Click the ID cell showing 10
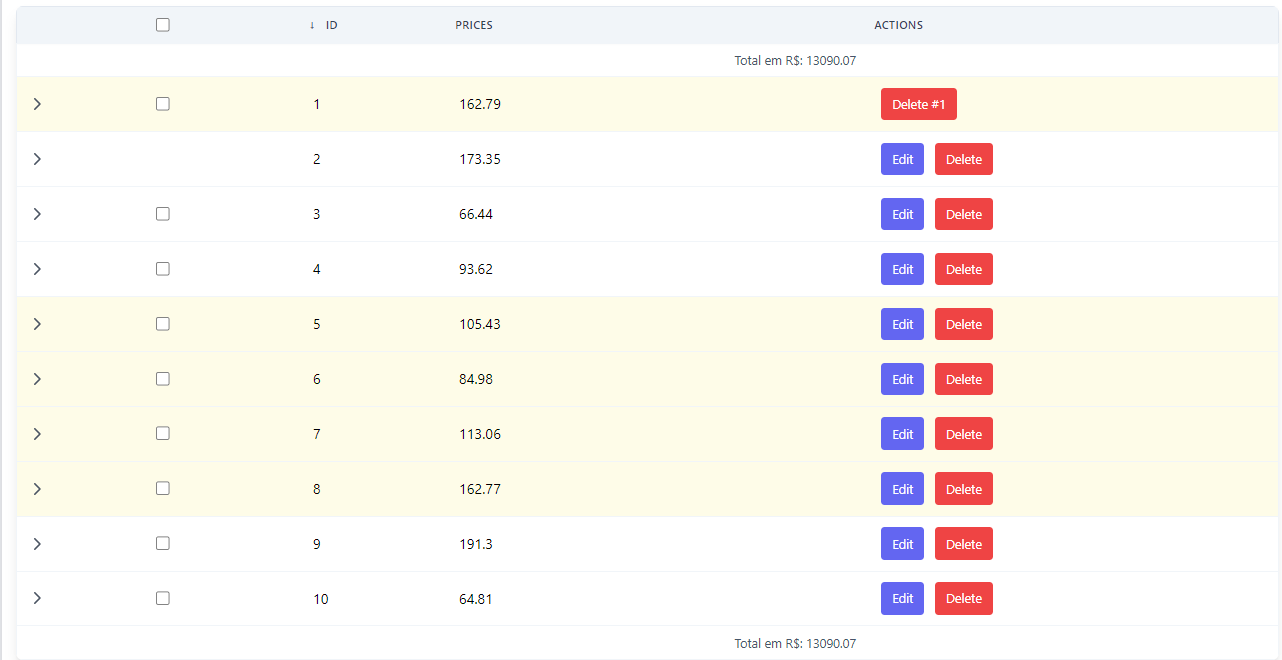The height and width of the screenshot is (660, 1282). coord(320,599)
